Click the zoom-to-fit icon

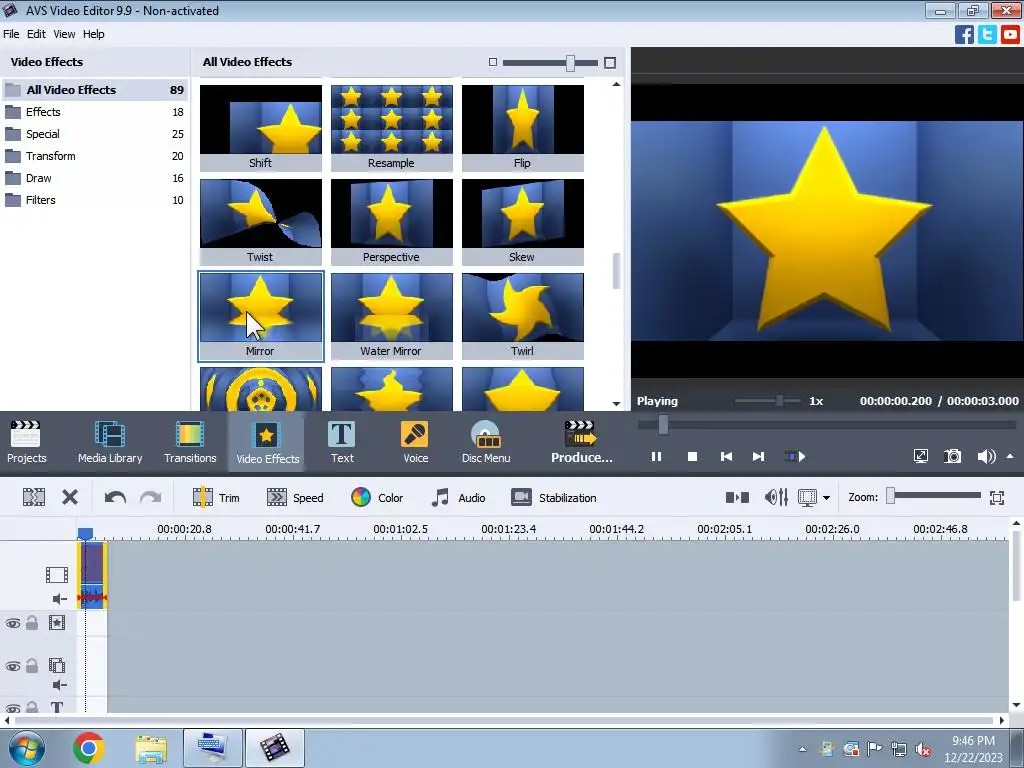coord(997,498)
